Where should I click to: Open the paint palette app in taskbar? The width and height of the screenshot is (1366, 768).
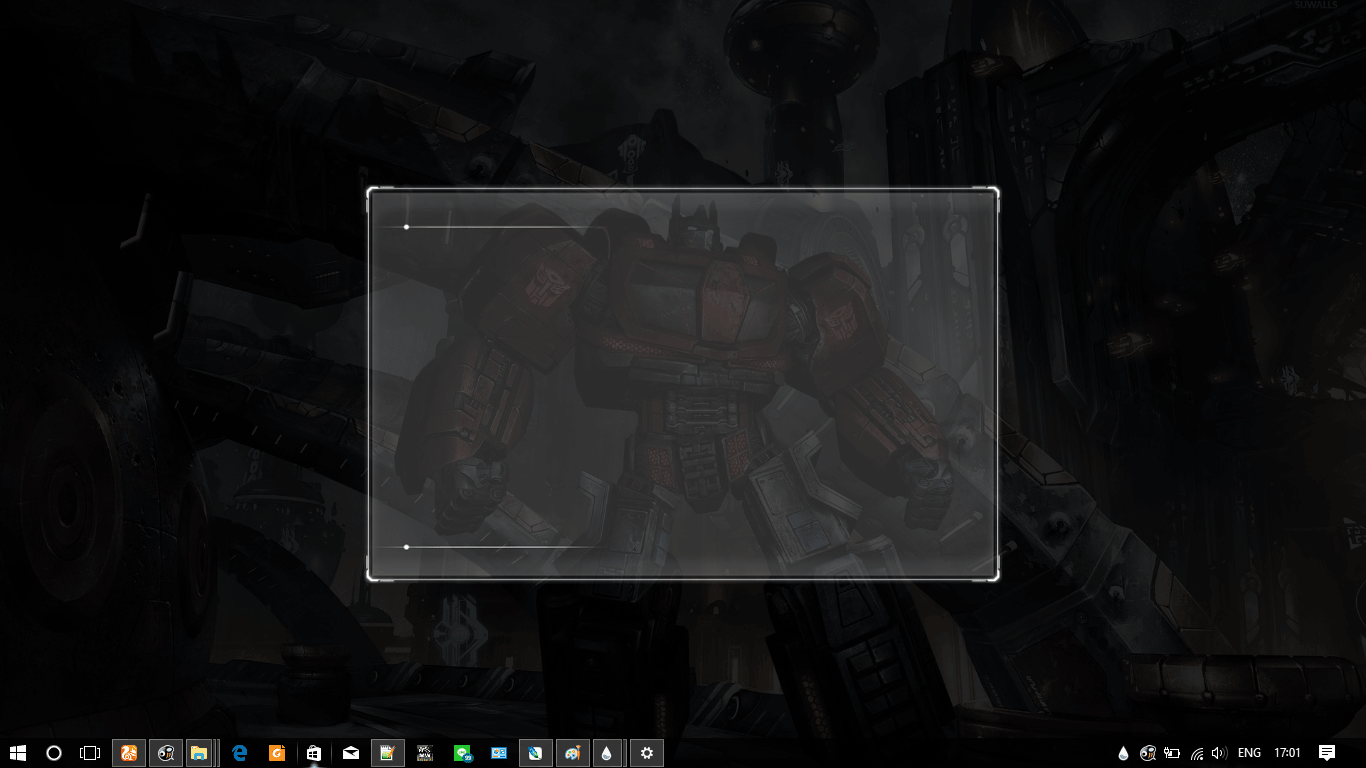click(x=573, y=753)
